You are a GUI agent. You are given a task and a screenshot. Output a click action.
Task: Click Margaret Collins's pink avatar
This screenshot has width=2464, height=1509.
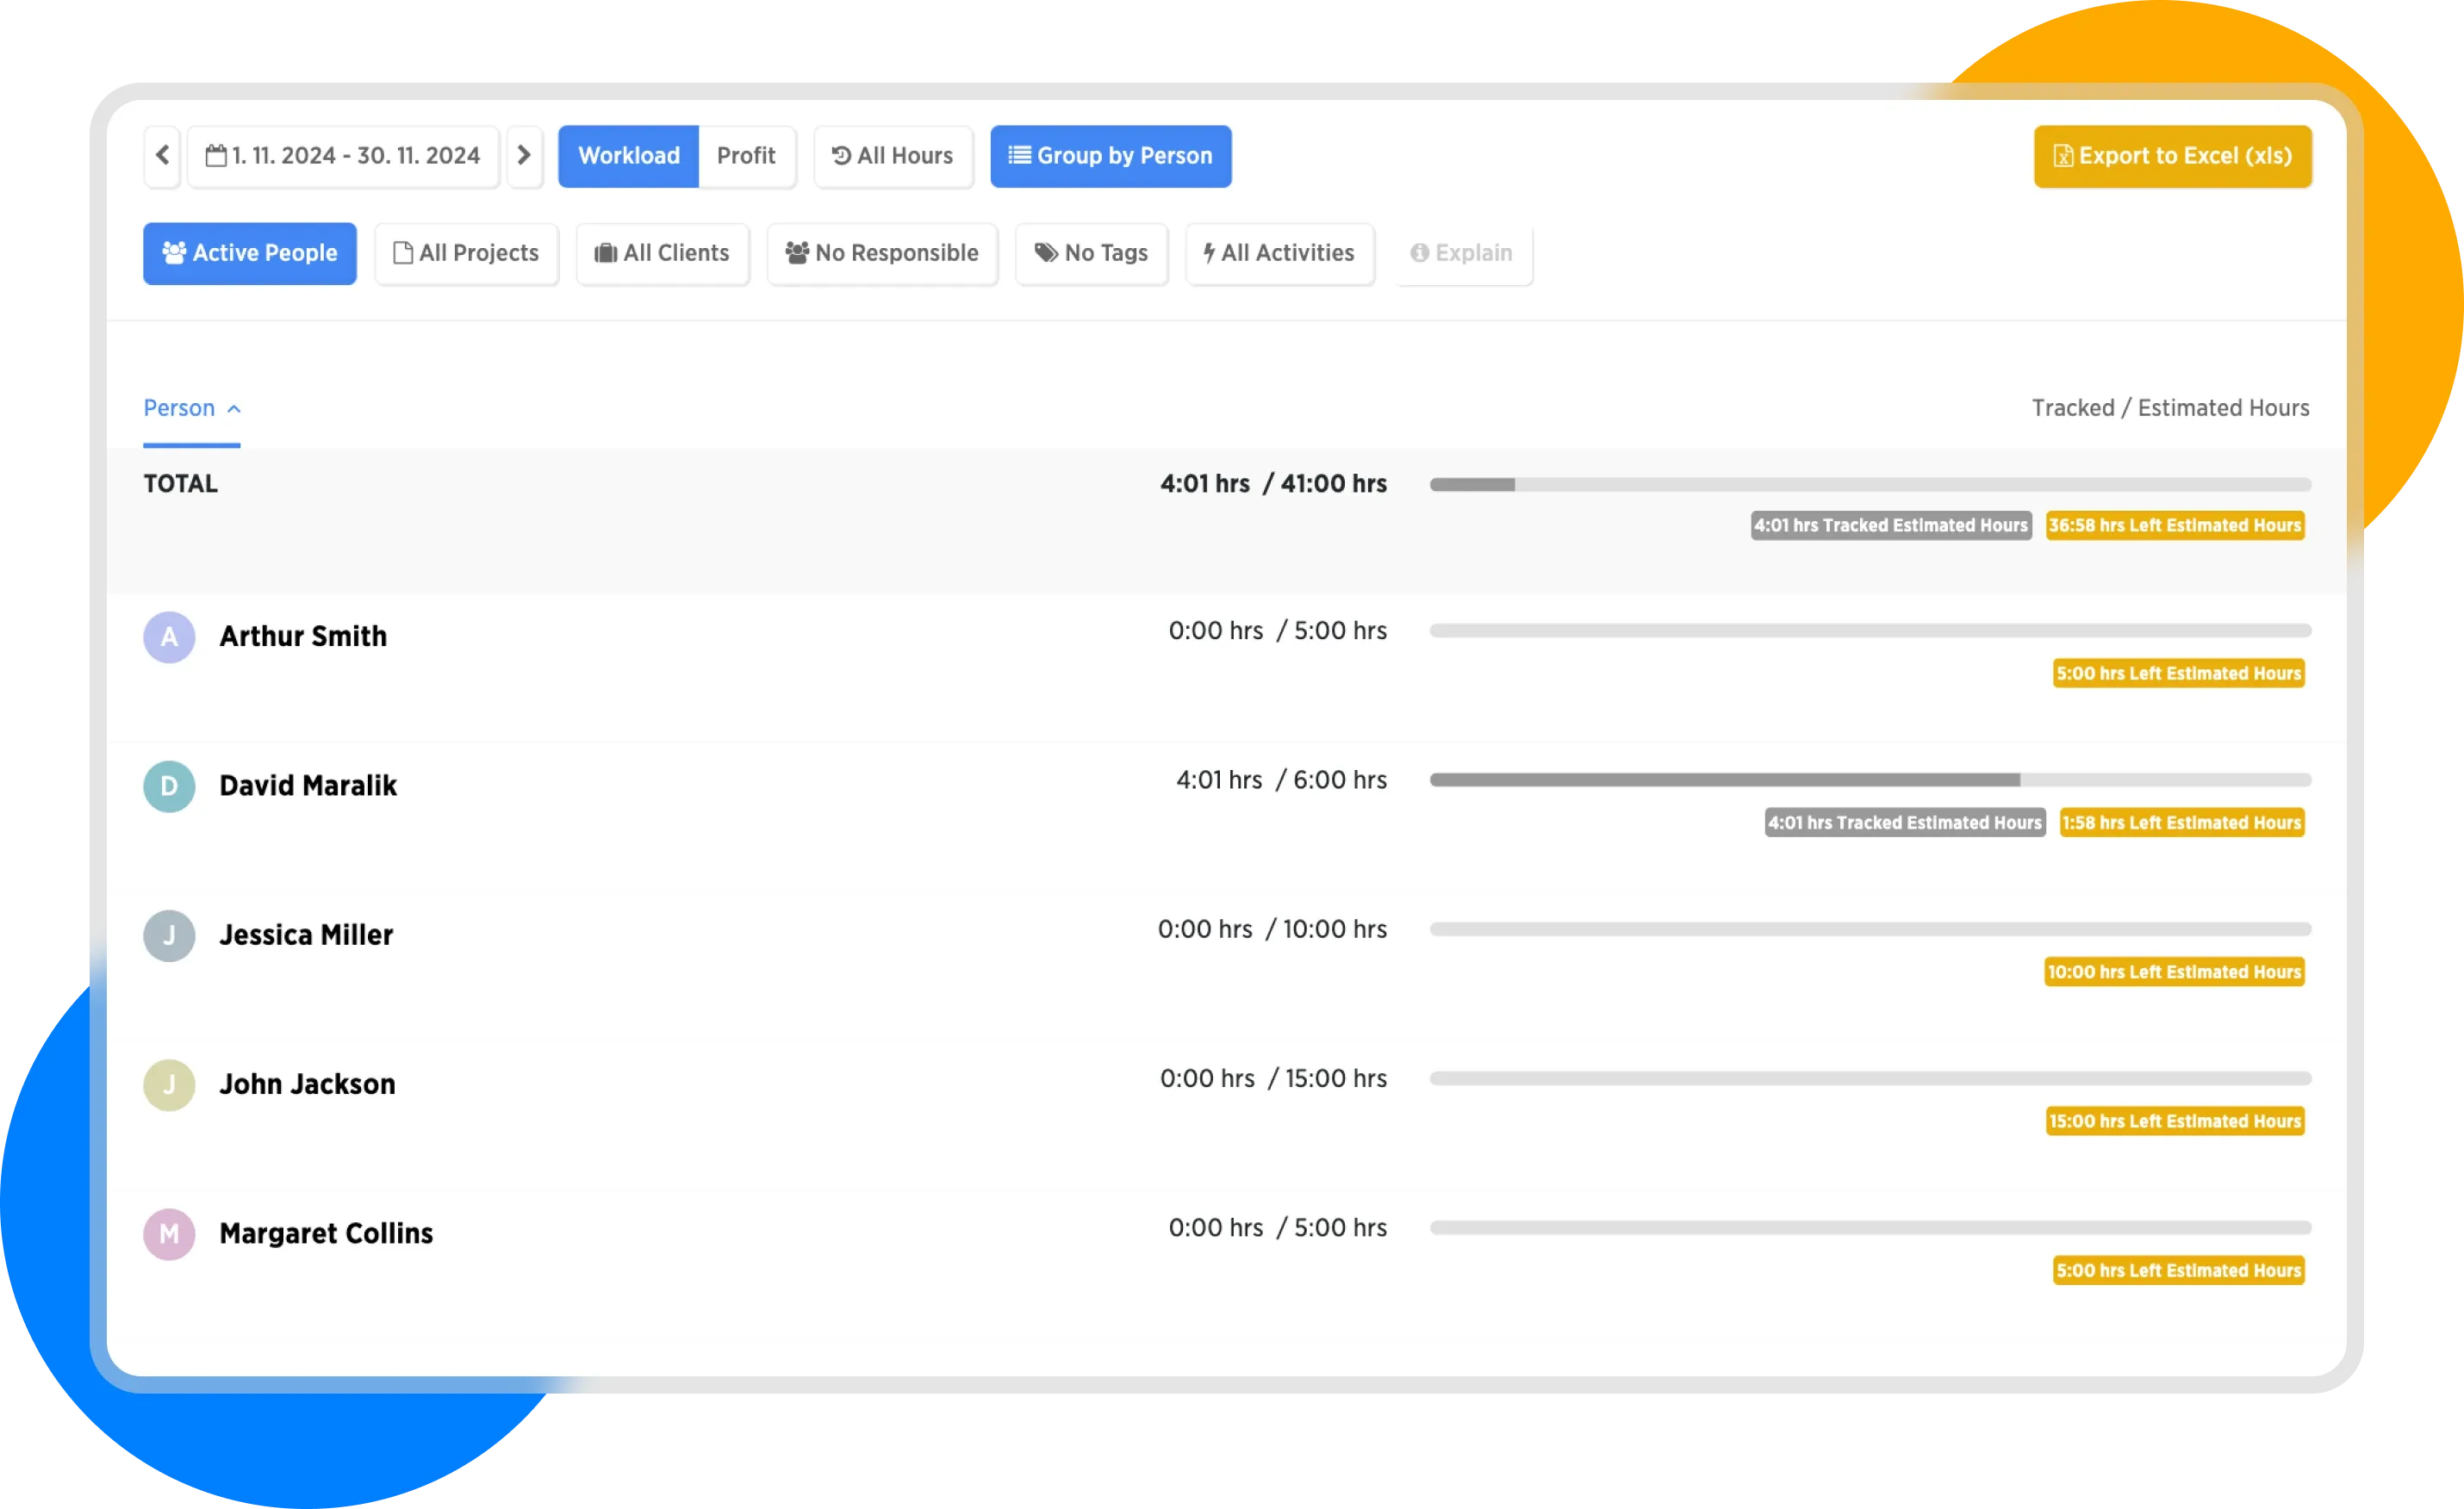(x=169, y=1233)
